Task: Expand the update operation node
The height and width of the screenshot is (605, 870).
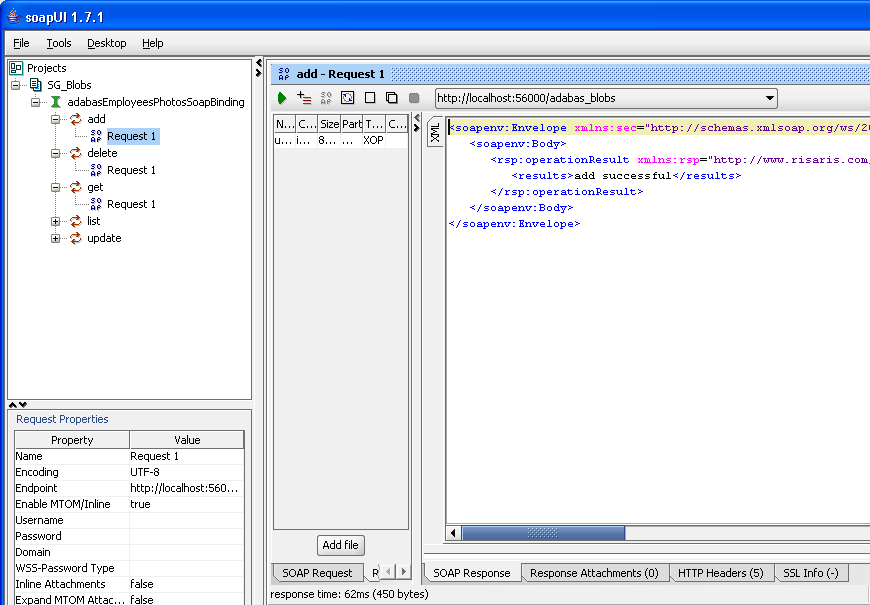Action: 55,239
